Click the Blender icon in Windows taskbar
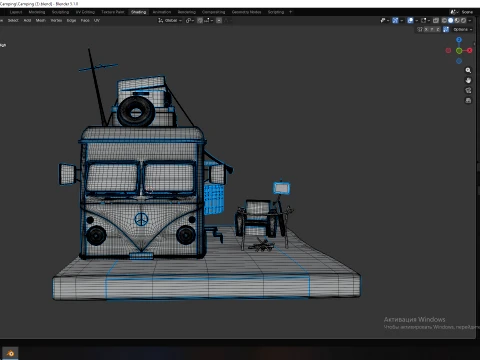The image size is (480, 360). pyautogui.click(x=10, y=353)
